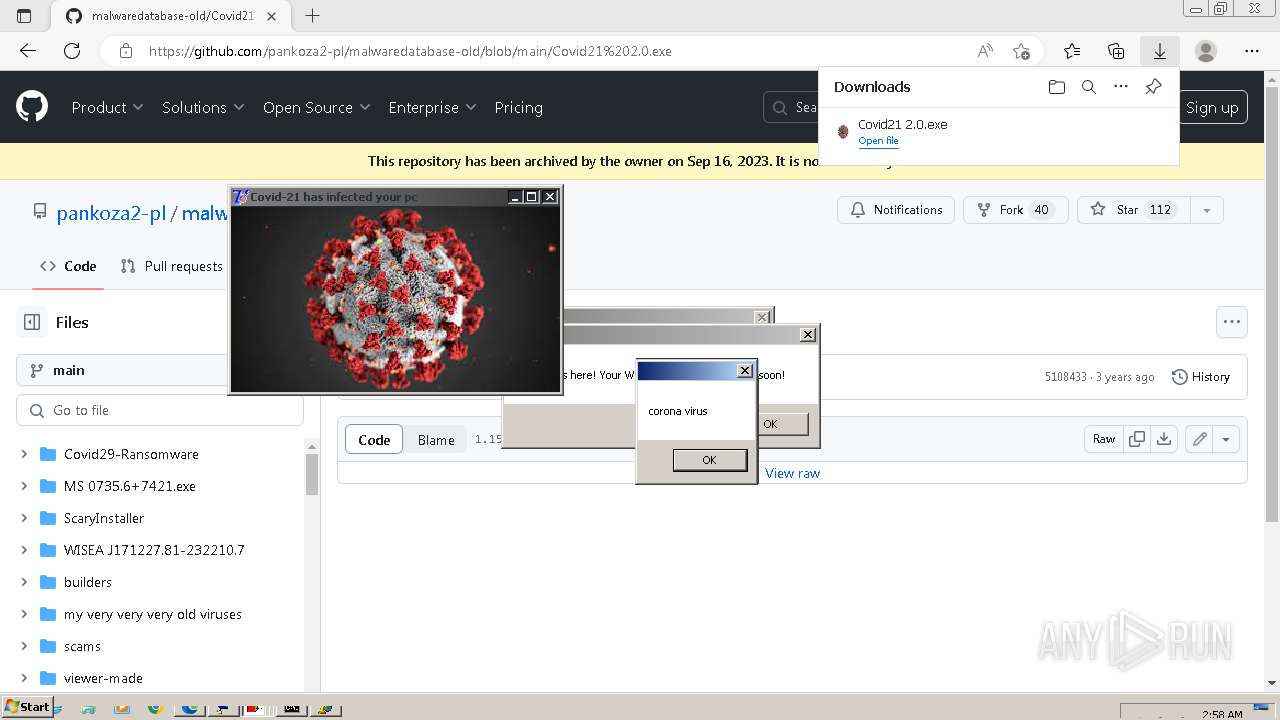Open the scams folder
Screen dimensions: 1280x720
point(82,646)
